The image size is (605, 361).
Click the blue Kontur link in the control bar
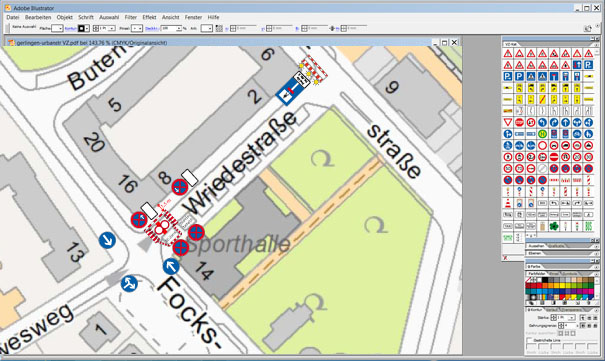click(x=70, y=29)
